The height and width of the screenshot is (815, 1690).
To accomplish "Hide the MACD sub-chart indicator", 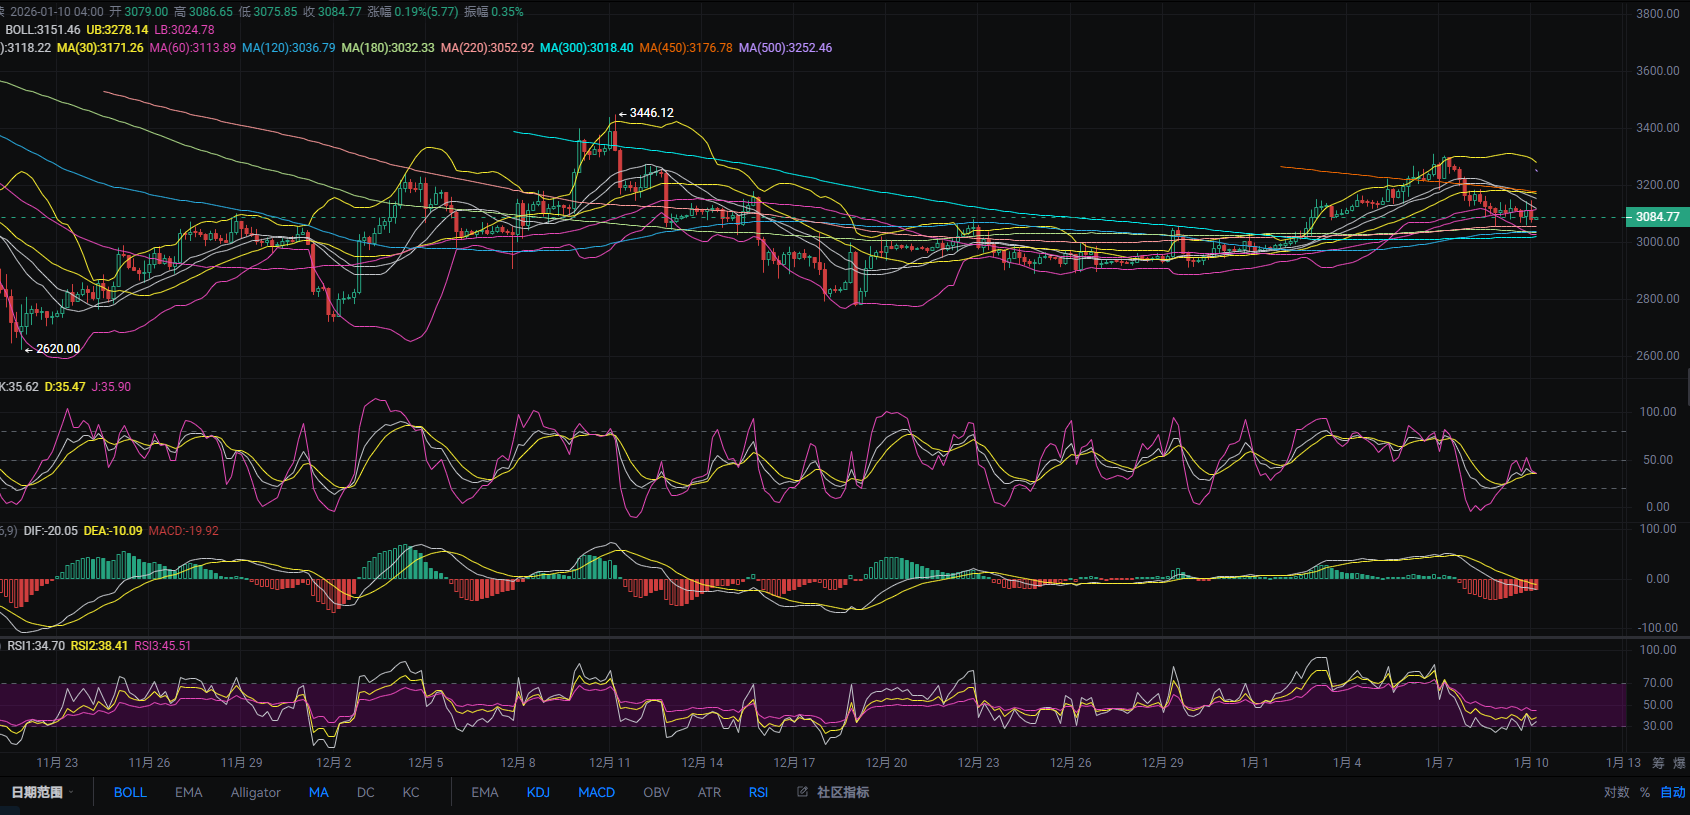I will coord(596,792).
